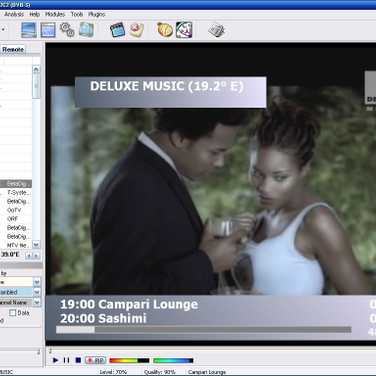Click the 19:00 Campari Lounge listing
Image resolution: width=376 pixels, height=376 pixels.
click(x=129, y=304)
